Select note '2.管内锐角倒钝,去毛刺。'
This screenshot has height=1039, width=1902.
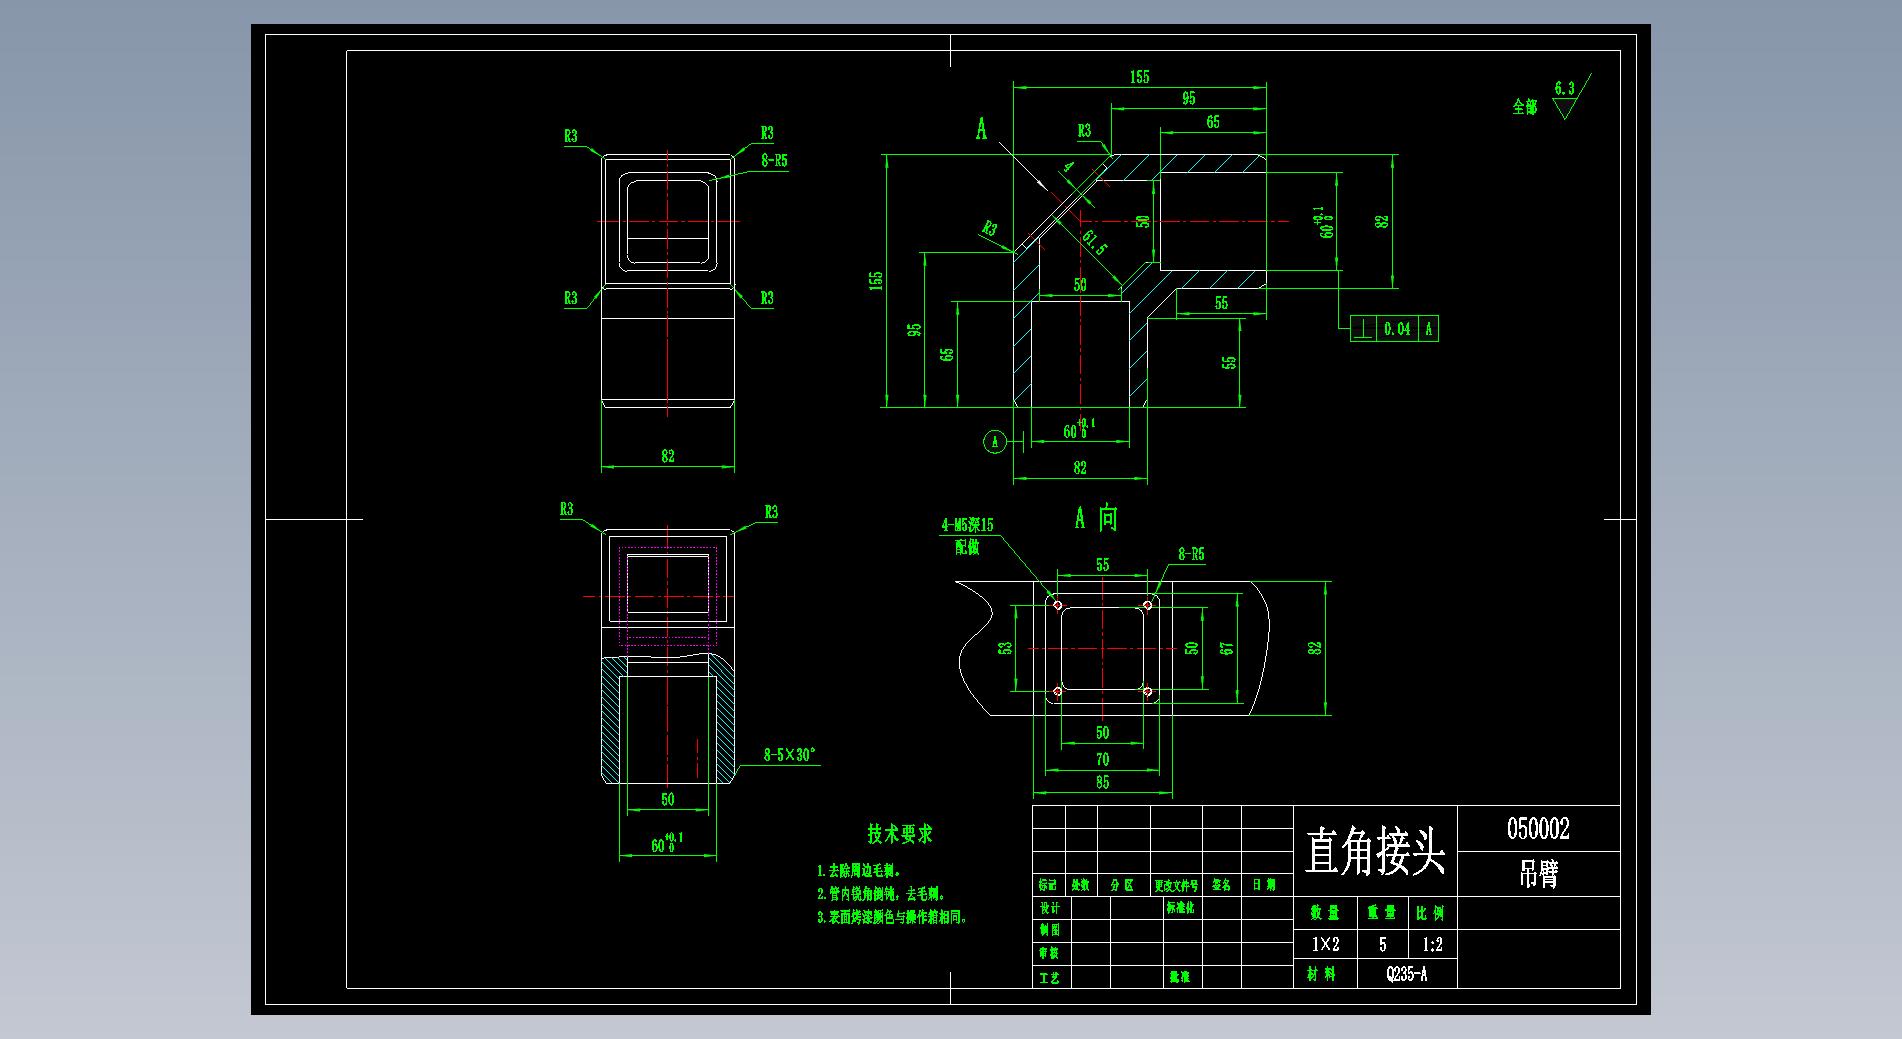coord(881,894)
